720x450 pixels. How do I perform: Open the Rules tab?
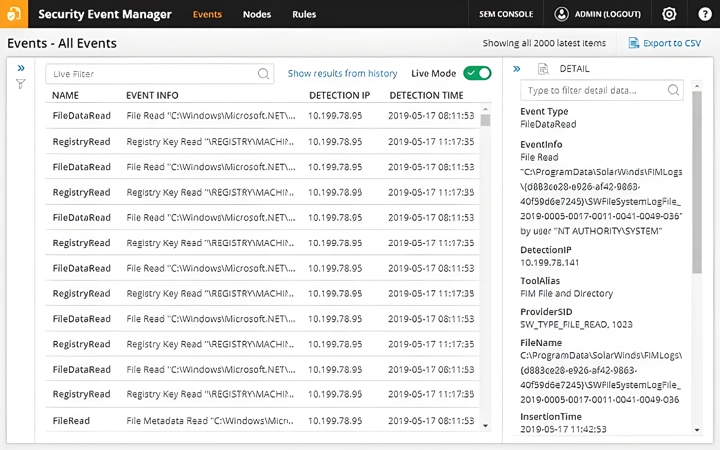pyautogui.click(x=304, y=14)
